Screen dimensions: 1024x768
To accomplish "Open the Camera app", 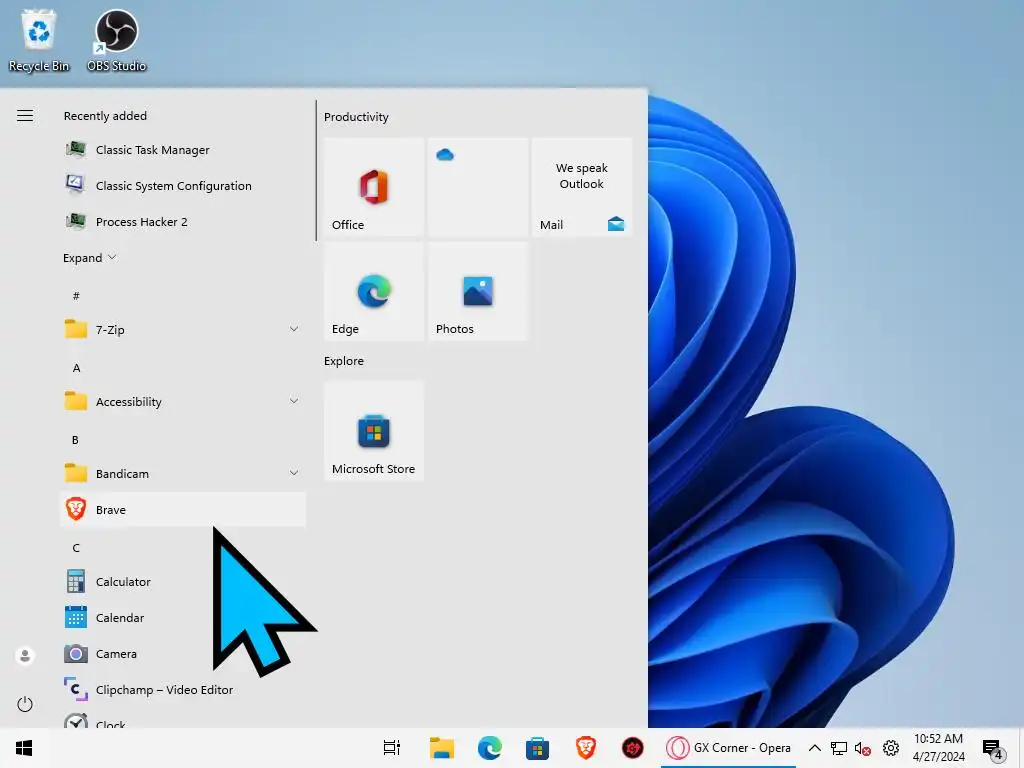I will pos(183,653).
